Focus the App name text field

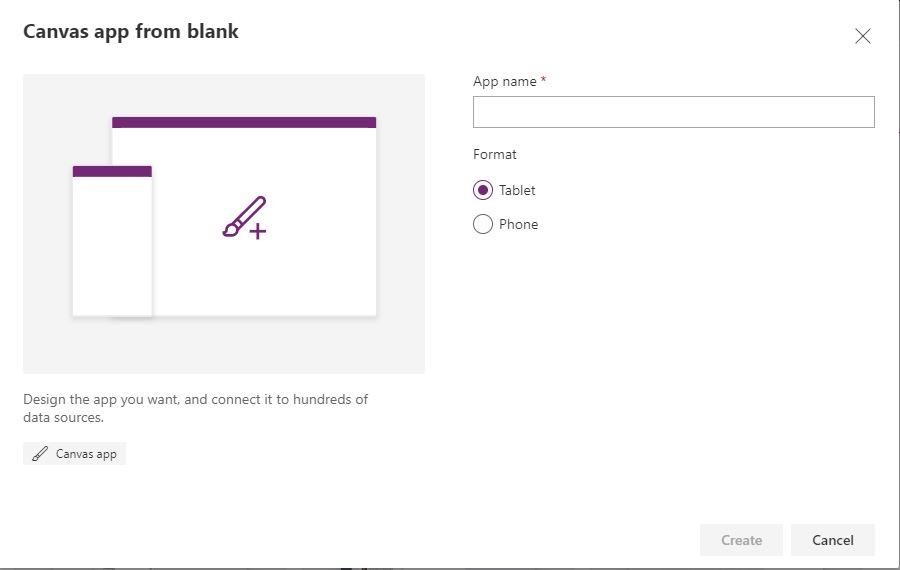pos(673,112)
